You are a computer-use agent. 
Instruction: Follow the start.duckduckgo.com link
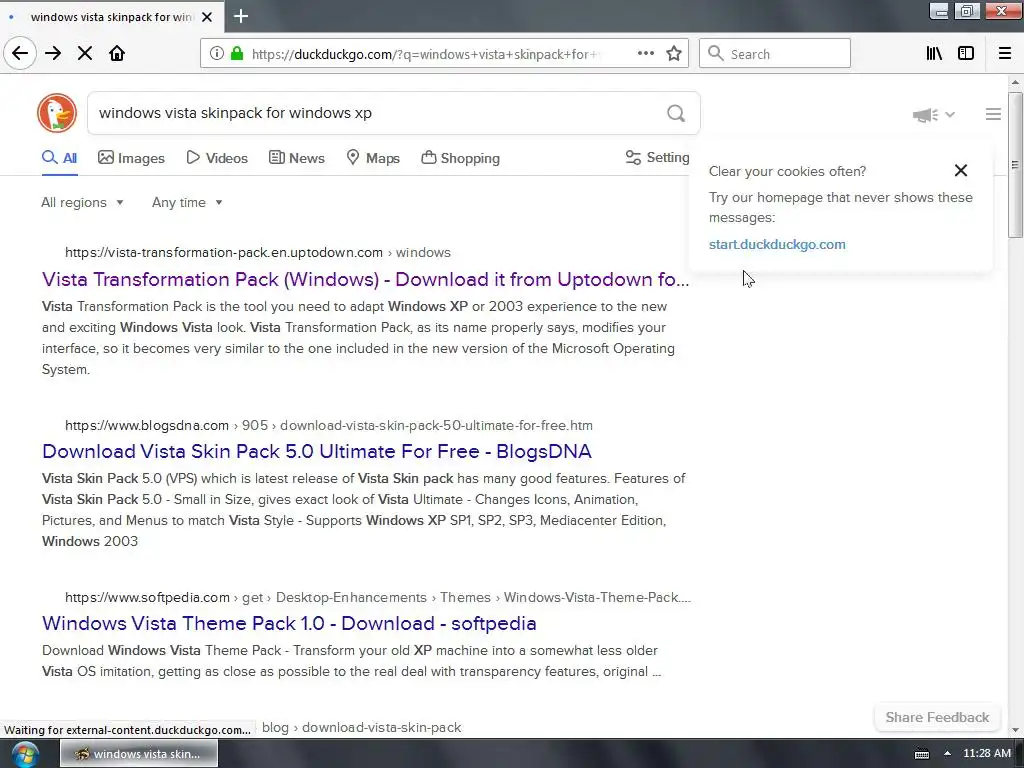tap(777, 244)
